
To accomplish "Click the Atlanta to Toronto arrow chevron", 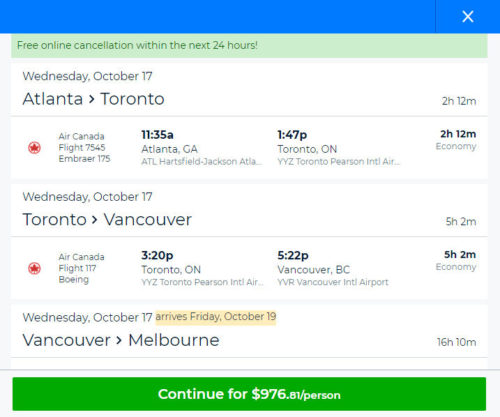I will 92,99.
